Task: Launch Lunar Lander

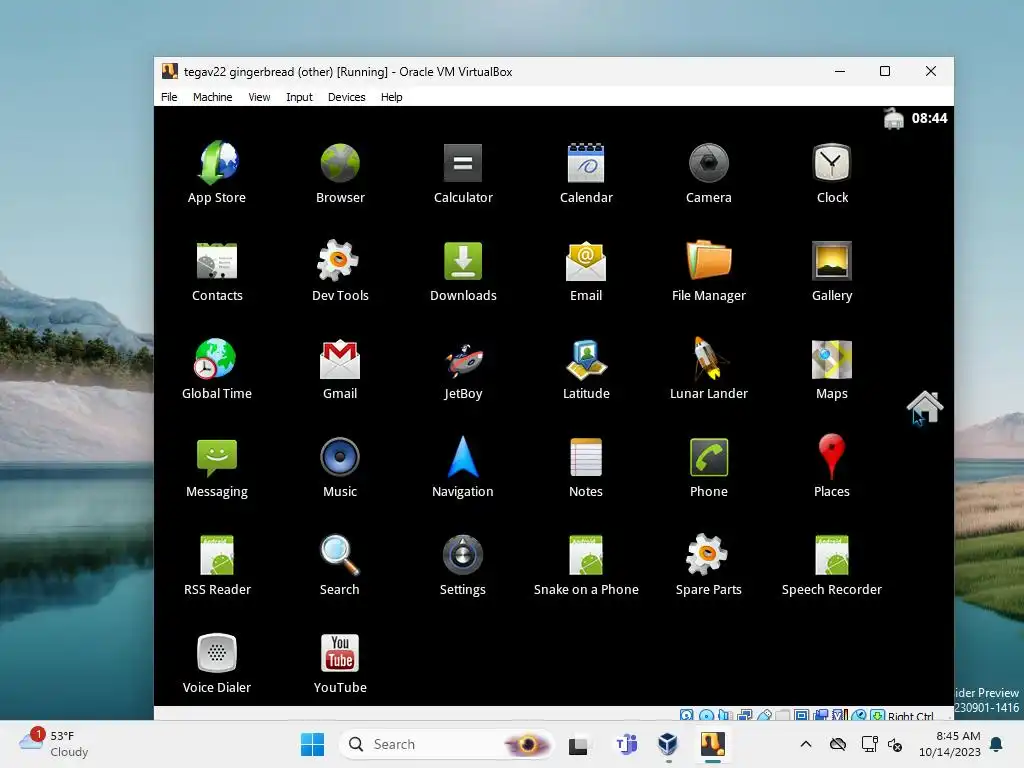Action: click(709, 368)
